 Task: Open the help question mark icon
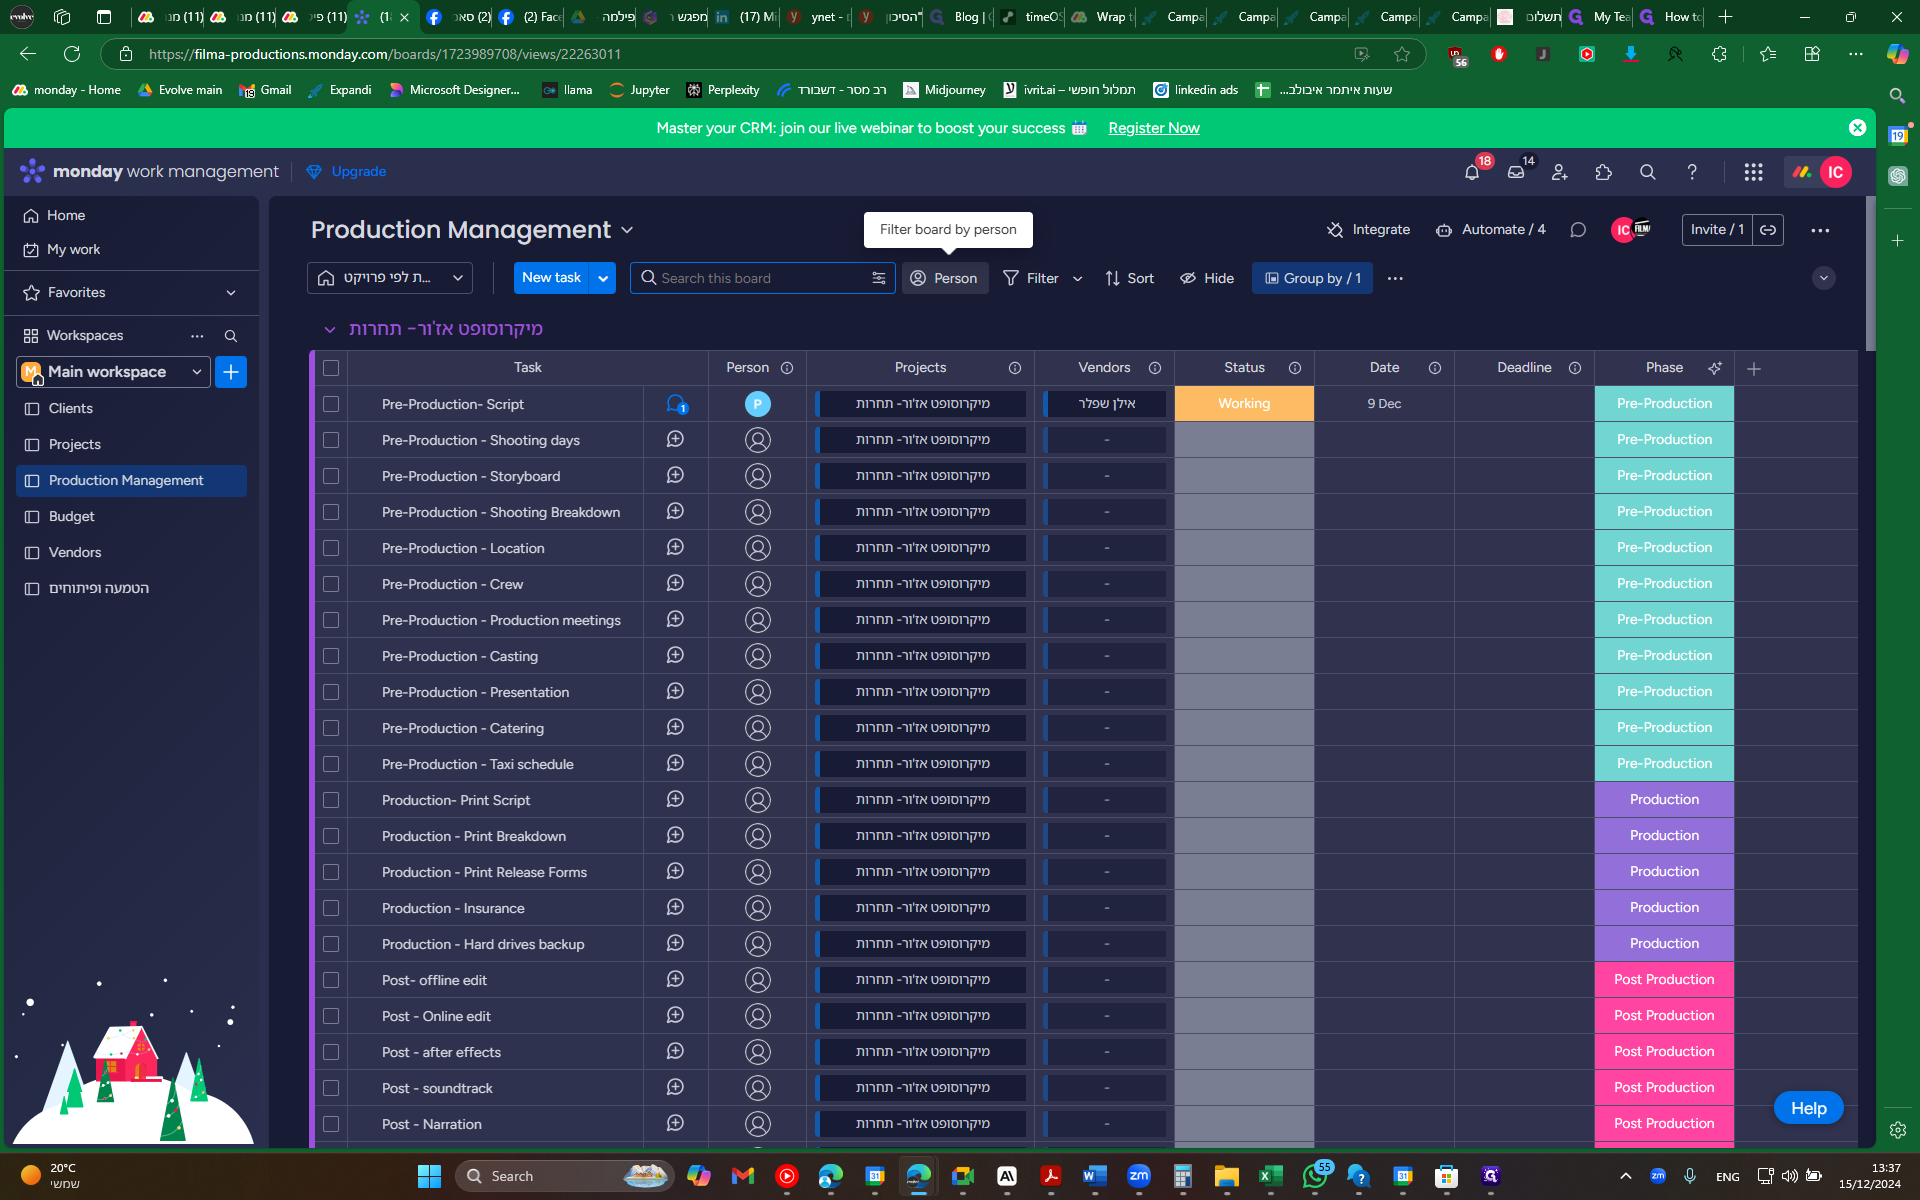point(1692,172)
